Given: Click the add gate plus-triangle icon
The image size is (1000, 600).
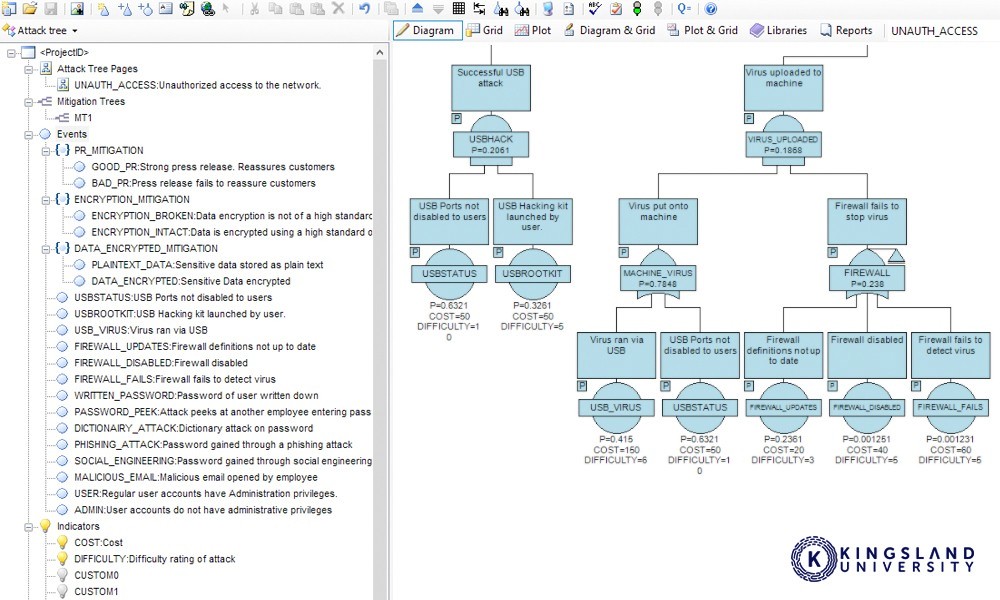Looking at the screenshot, I should tap(125, 8).
